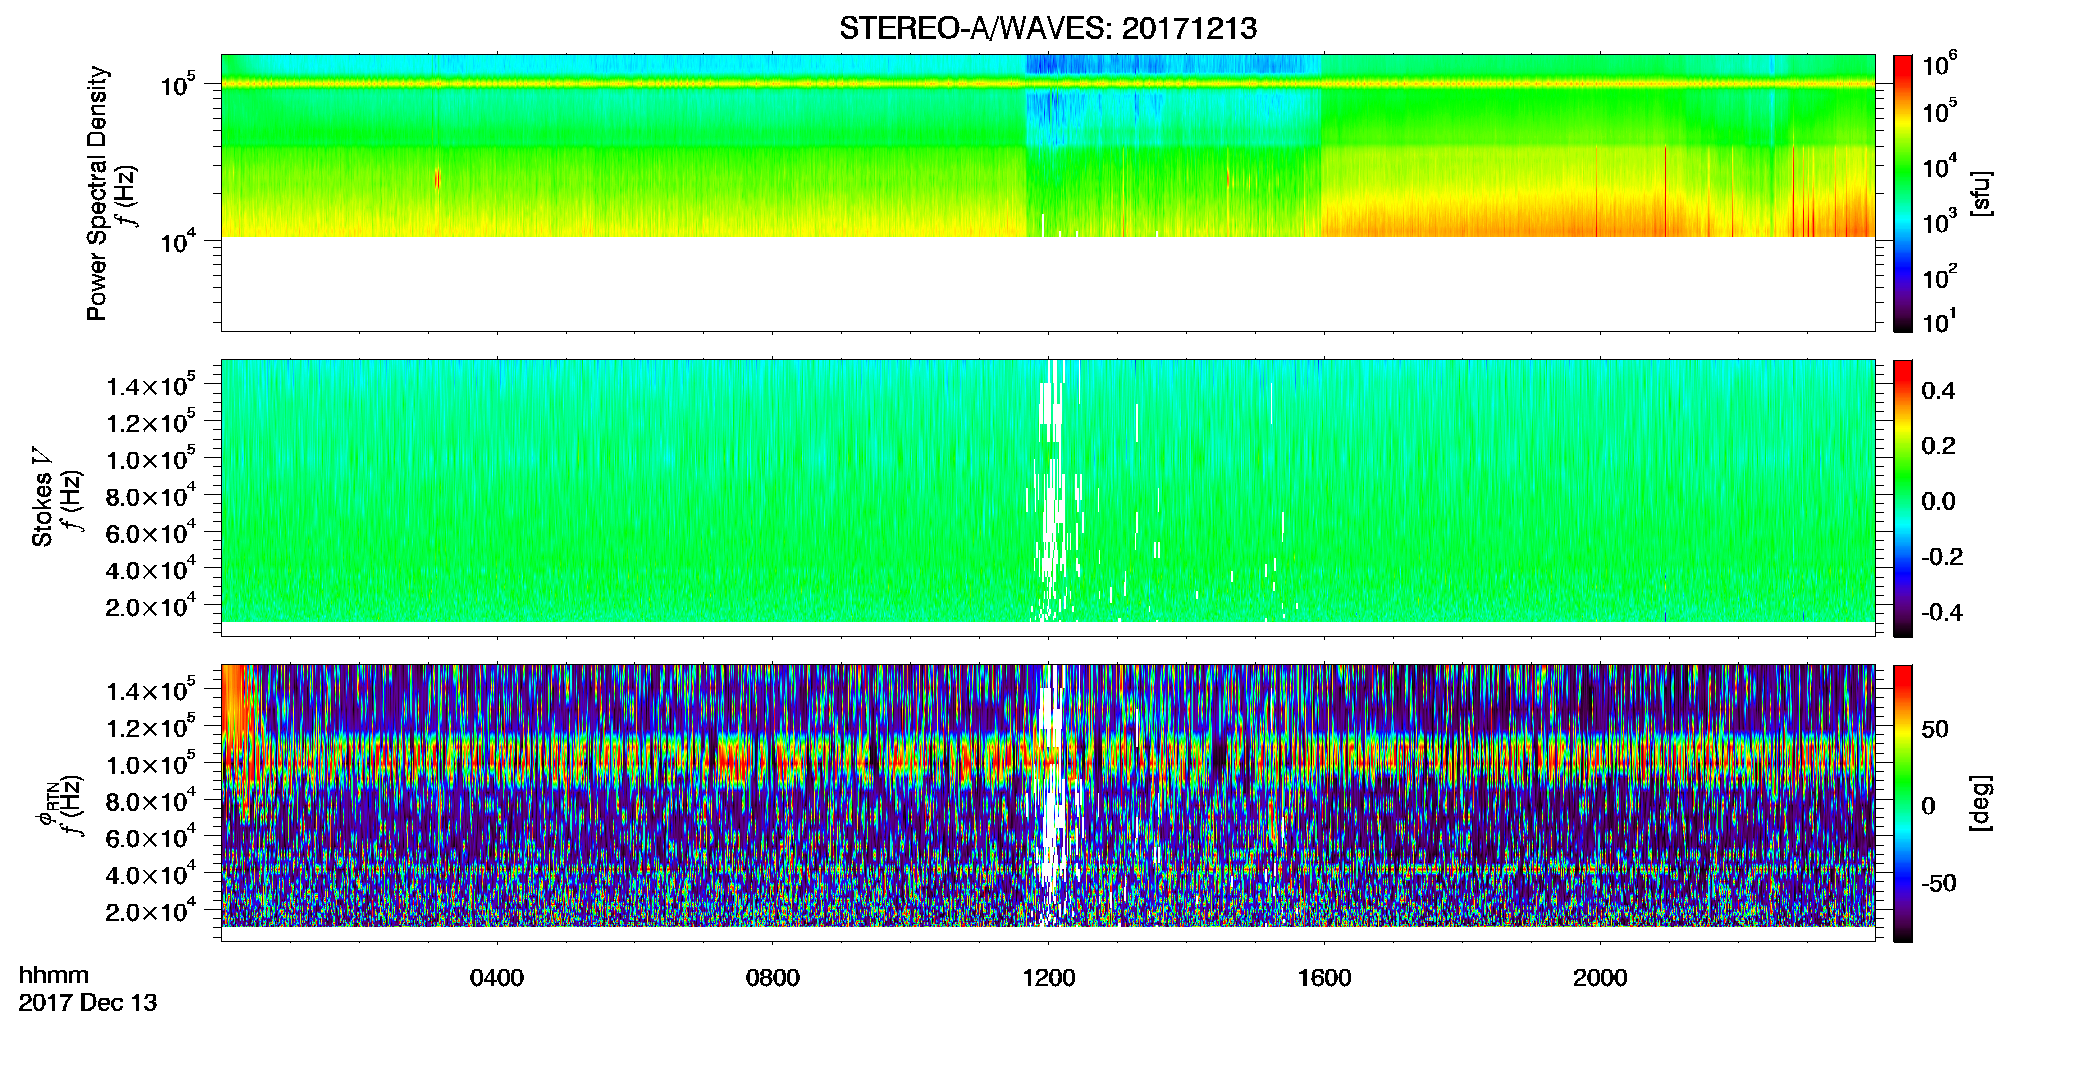Click the "1200" time tick label
Screen dimensions: 2096x1080
pos(1049,978)
